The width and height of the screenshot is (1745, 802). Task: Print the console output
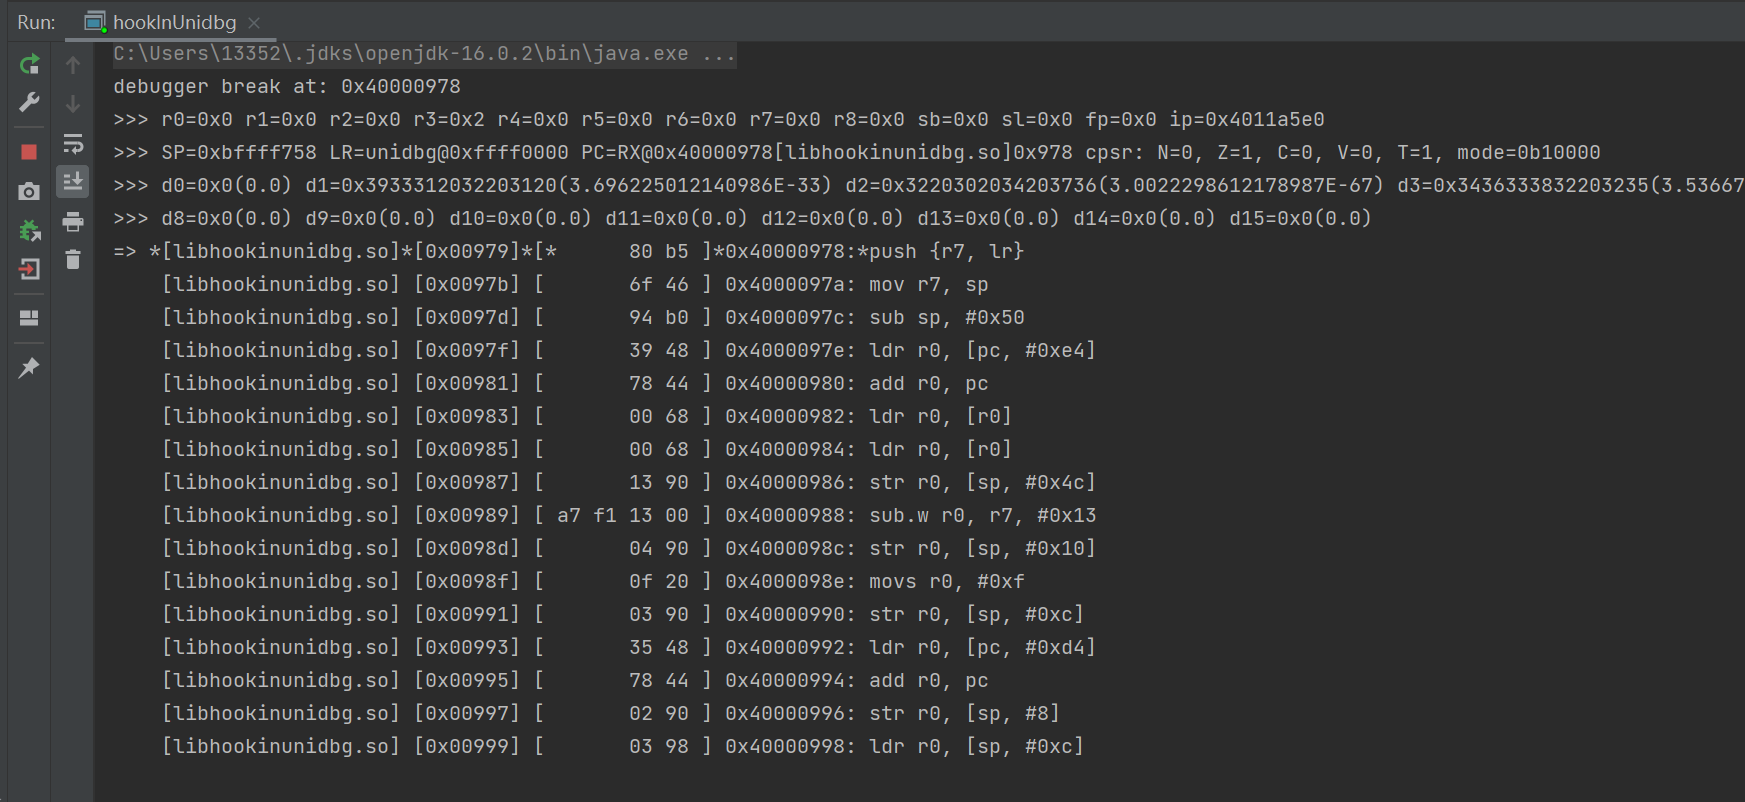click(73, 221)
